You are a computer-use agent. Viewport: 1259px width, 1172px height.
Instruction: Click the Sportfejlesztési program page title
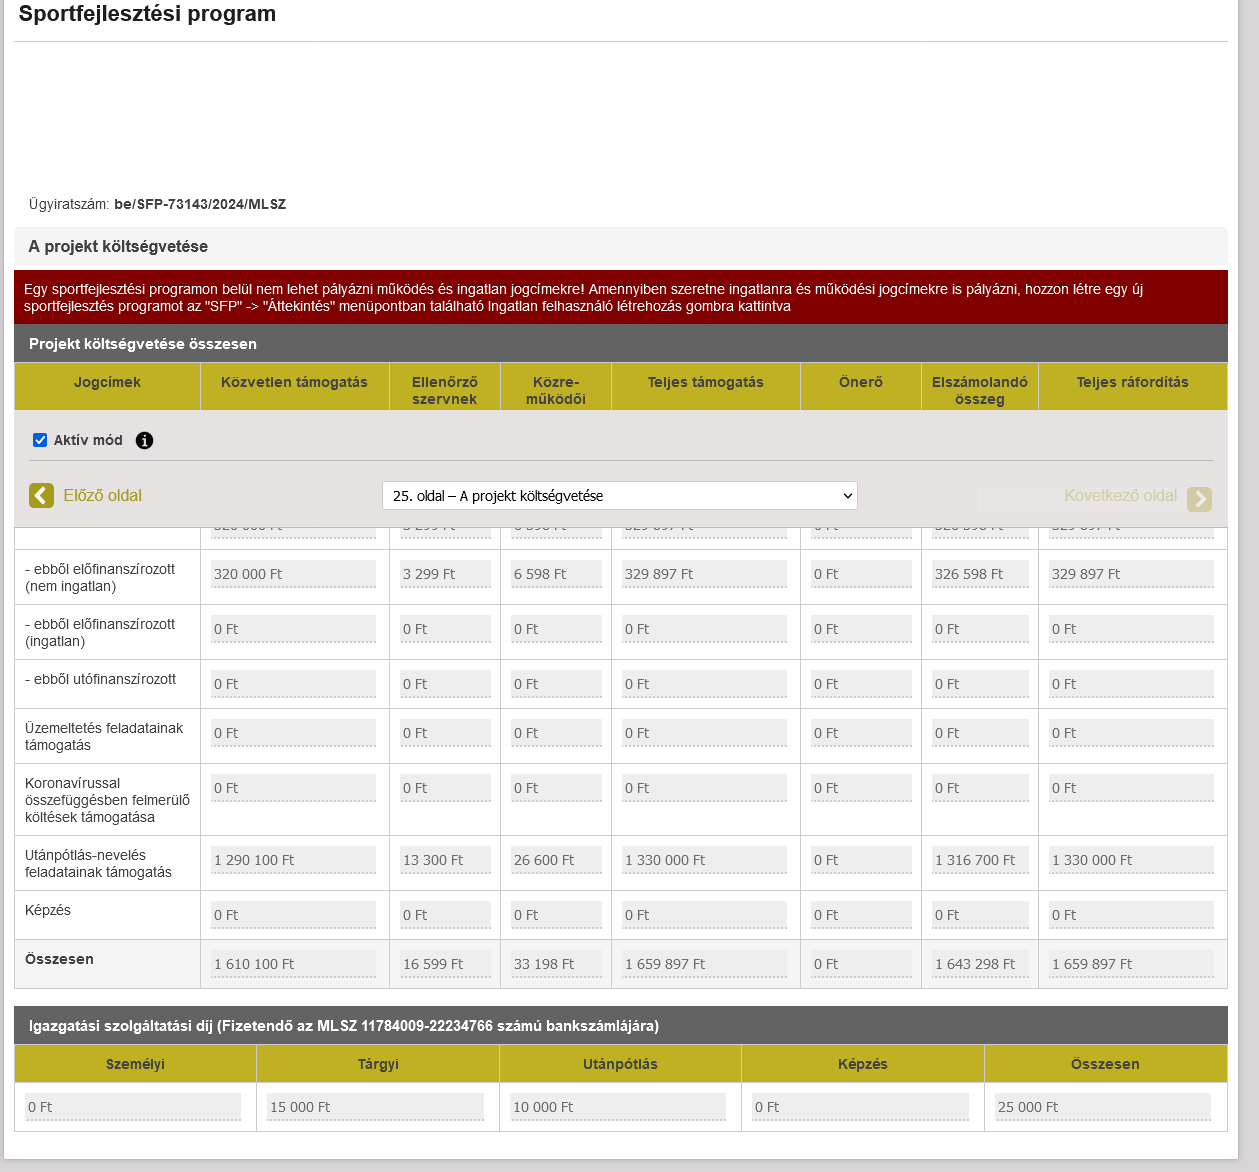147,14
